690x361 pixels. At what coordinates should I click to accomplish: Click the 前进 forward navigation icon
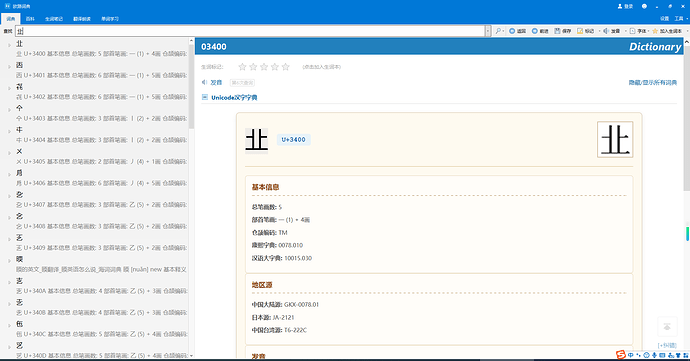point(535,31)
